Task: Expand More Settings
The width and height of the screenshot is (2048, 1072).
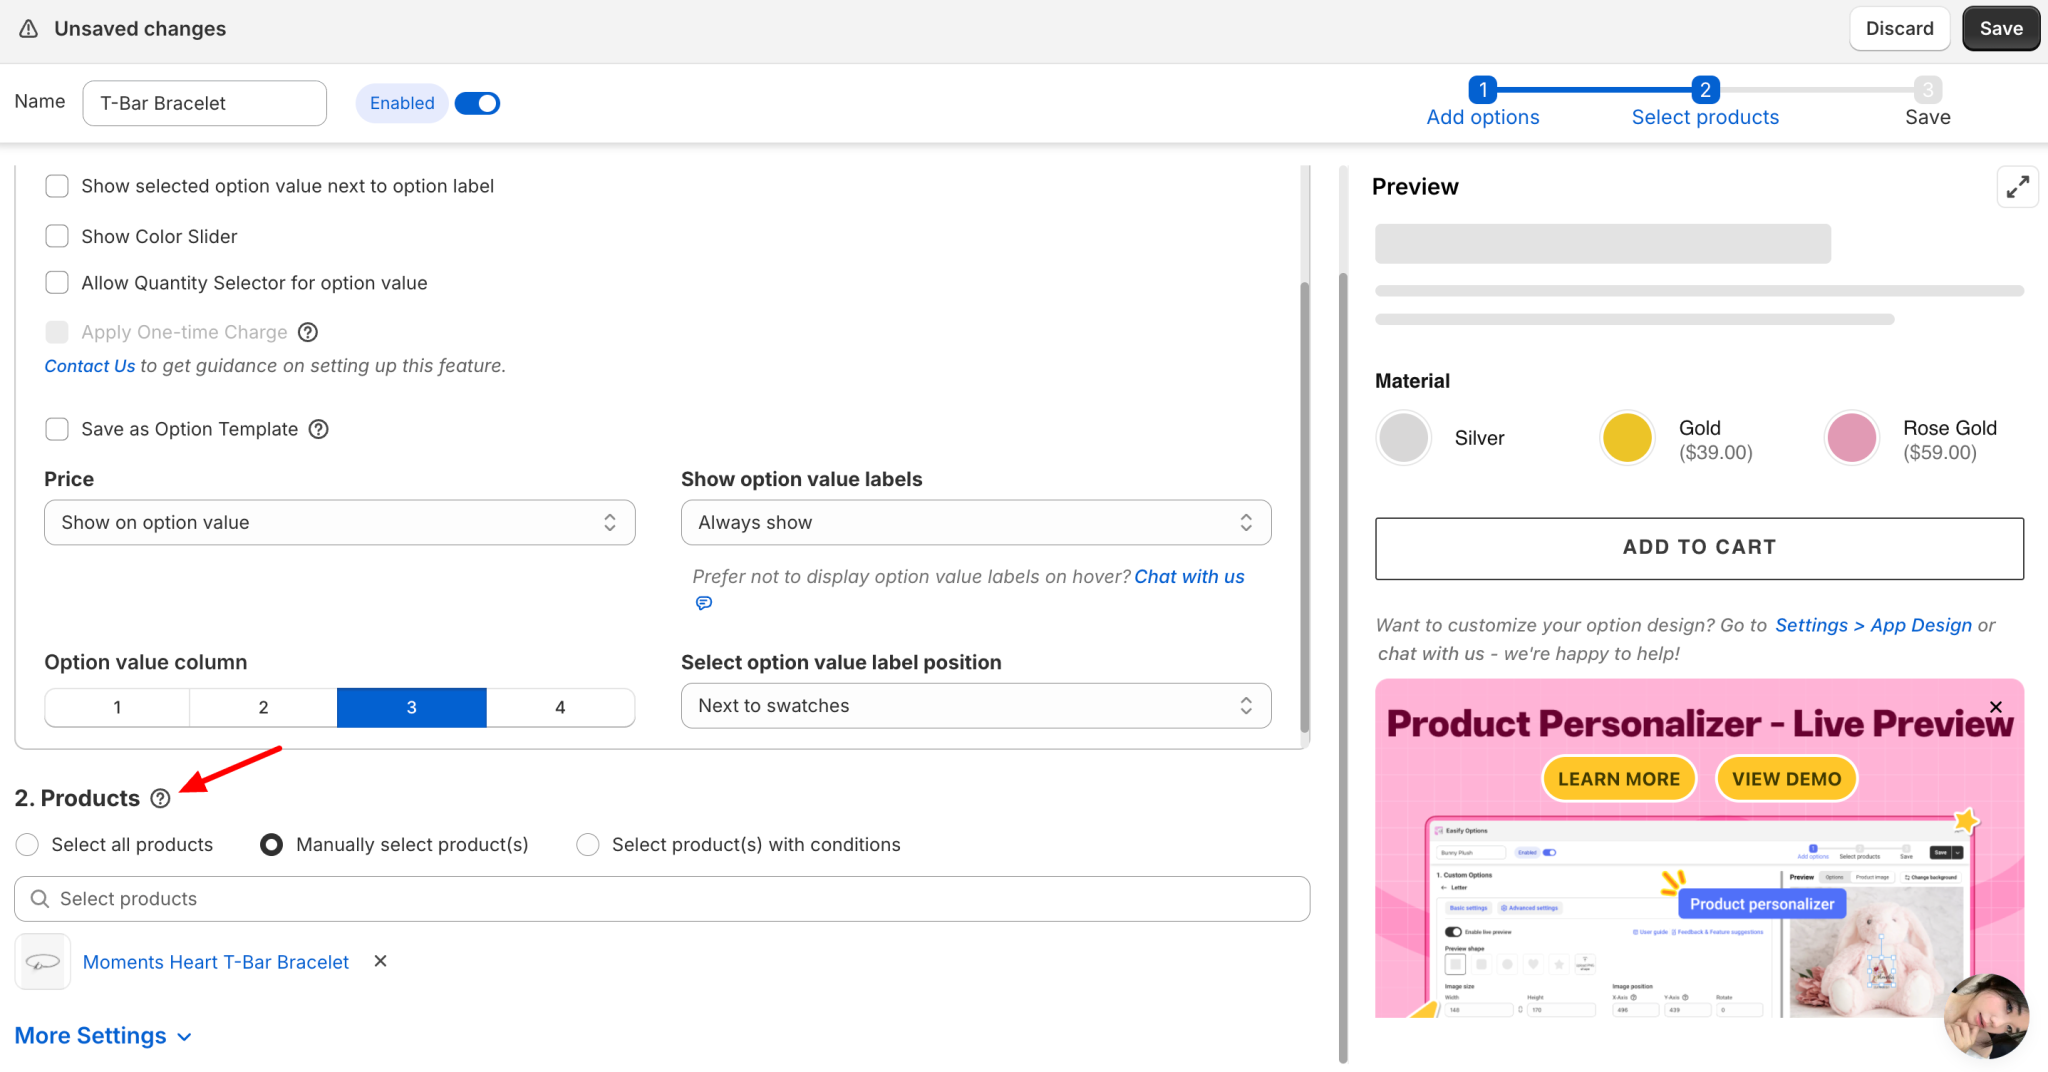Action: tap(91, 1035)
